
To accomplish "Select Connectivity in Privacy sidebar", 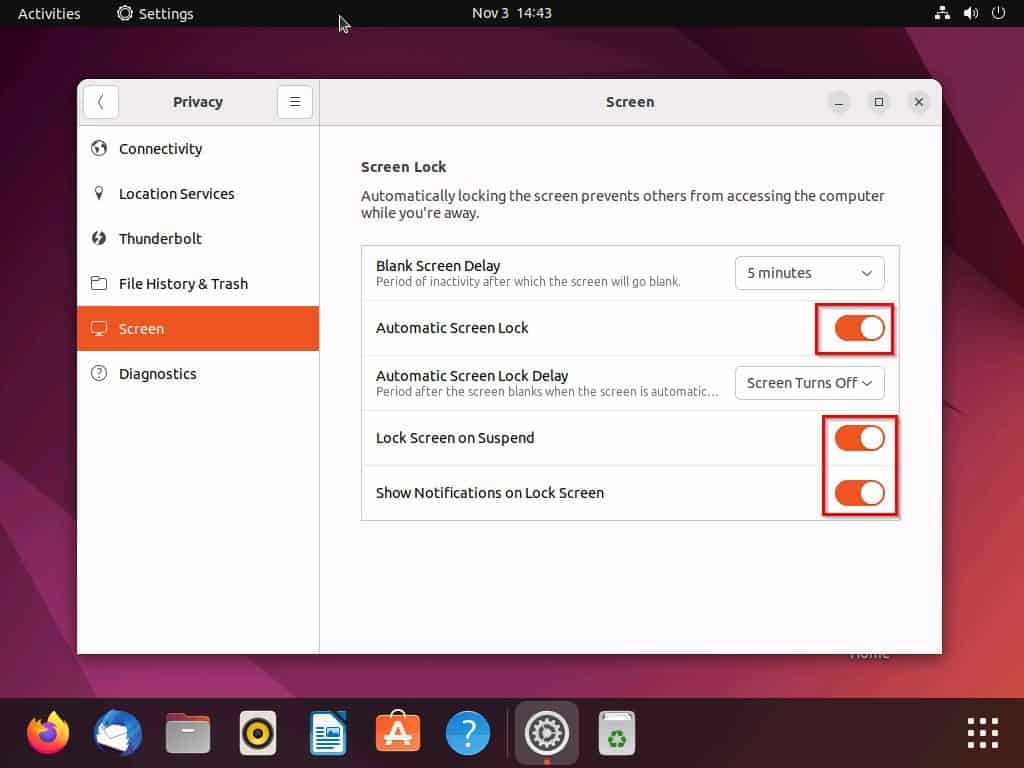I will (x=198, y=148).
